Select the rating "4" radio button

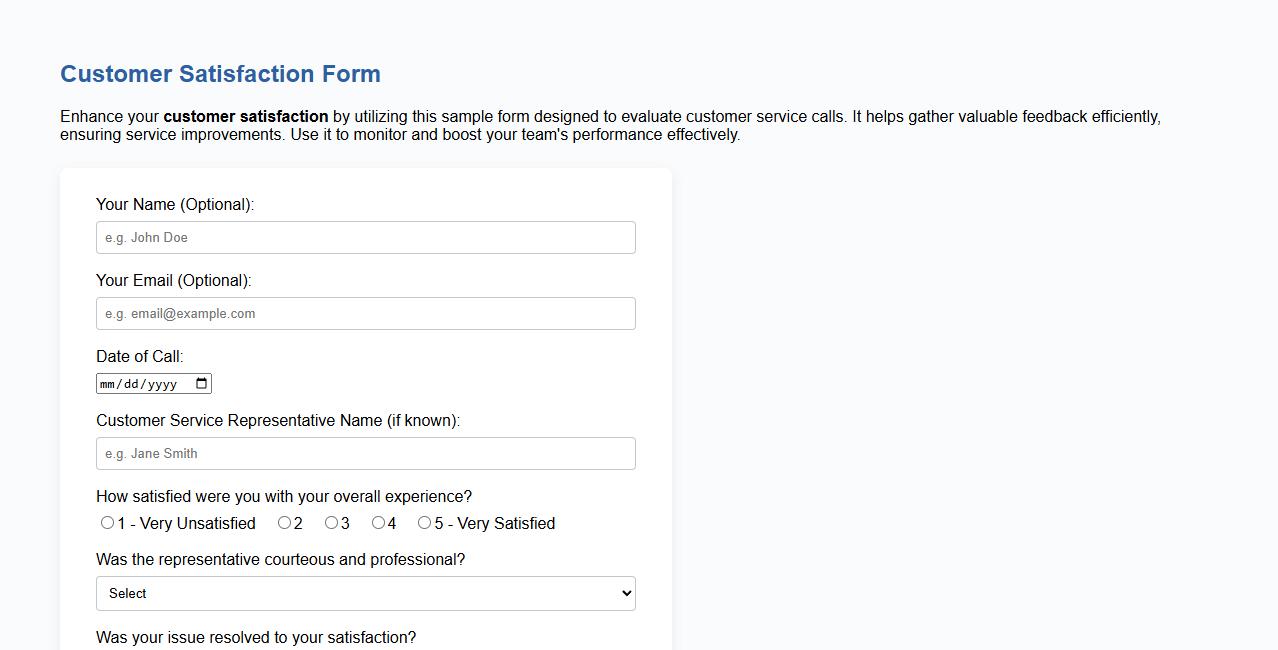[376, 522]
